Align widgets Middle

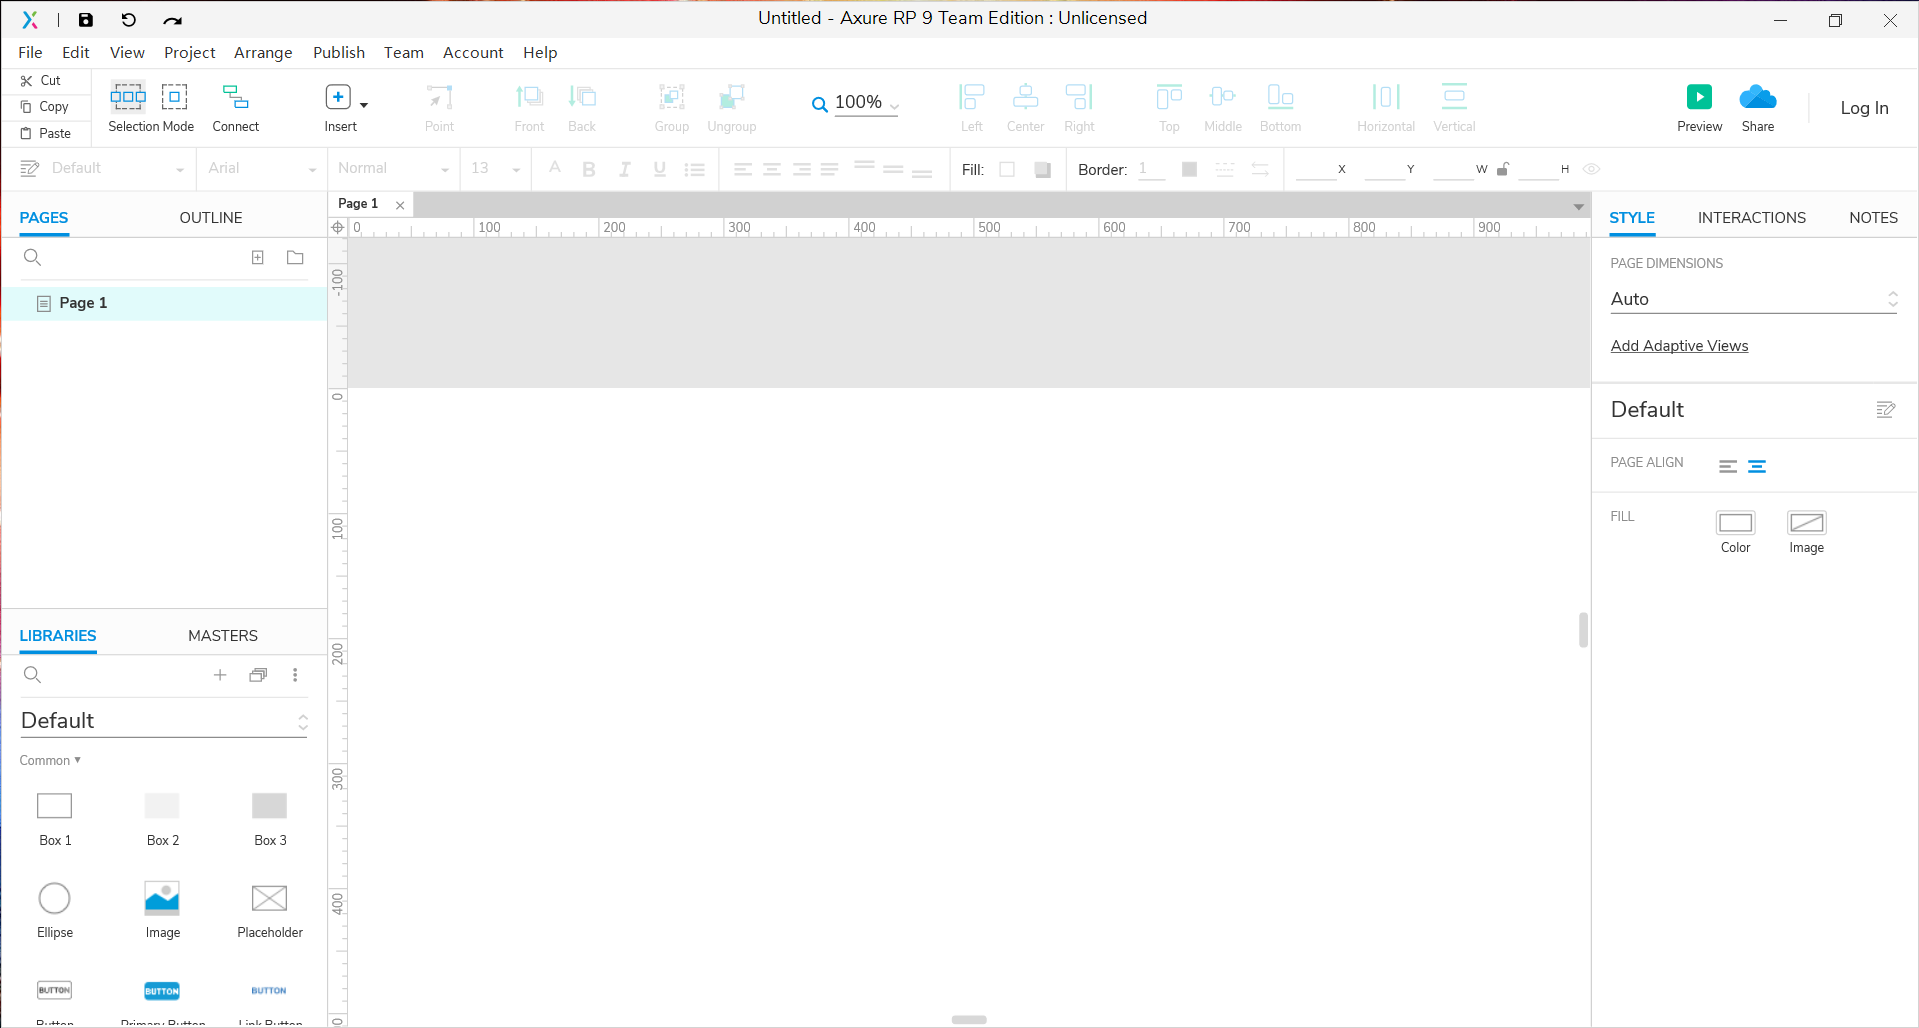click(1222, 108)
